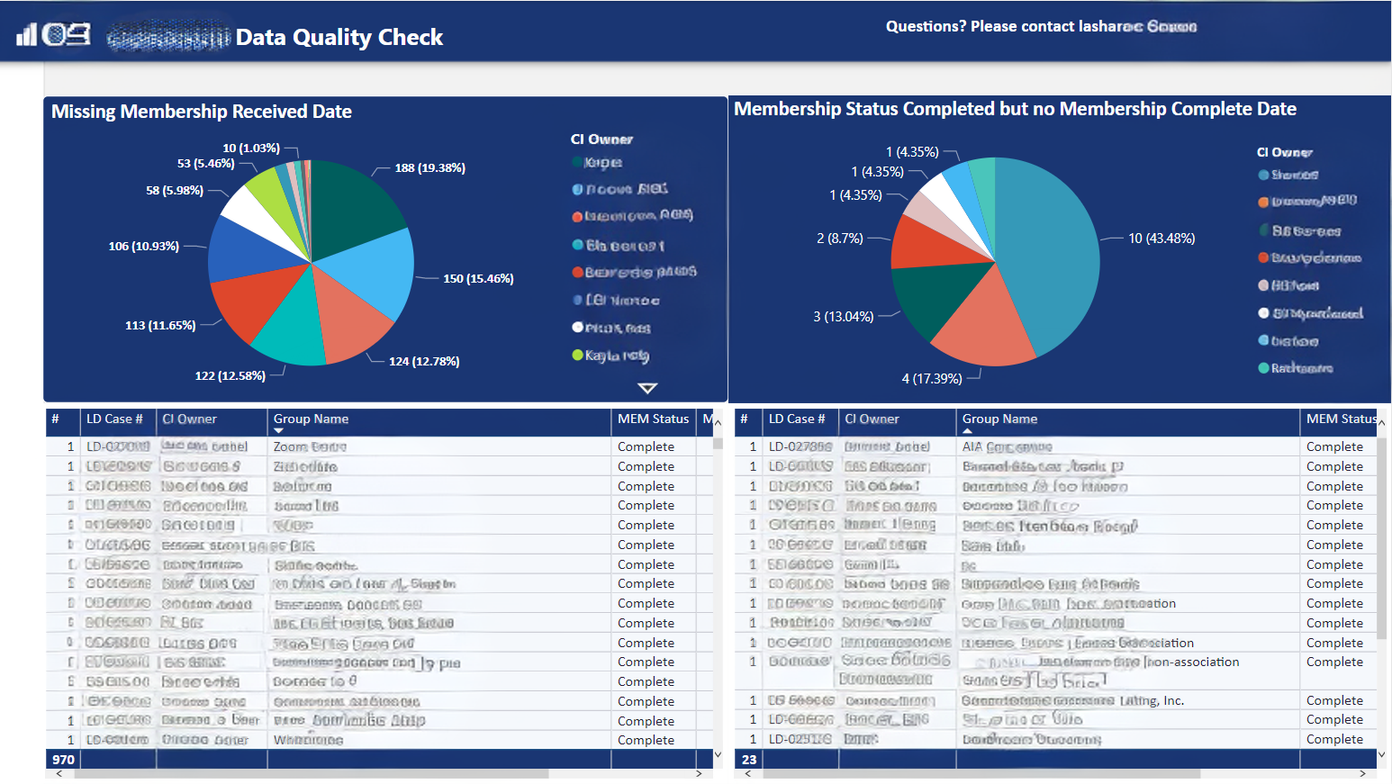
Task: Click the left table's scroll-up arrow
Action: pos(717,425)
